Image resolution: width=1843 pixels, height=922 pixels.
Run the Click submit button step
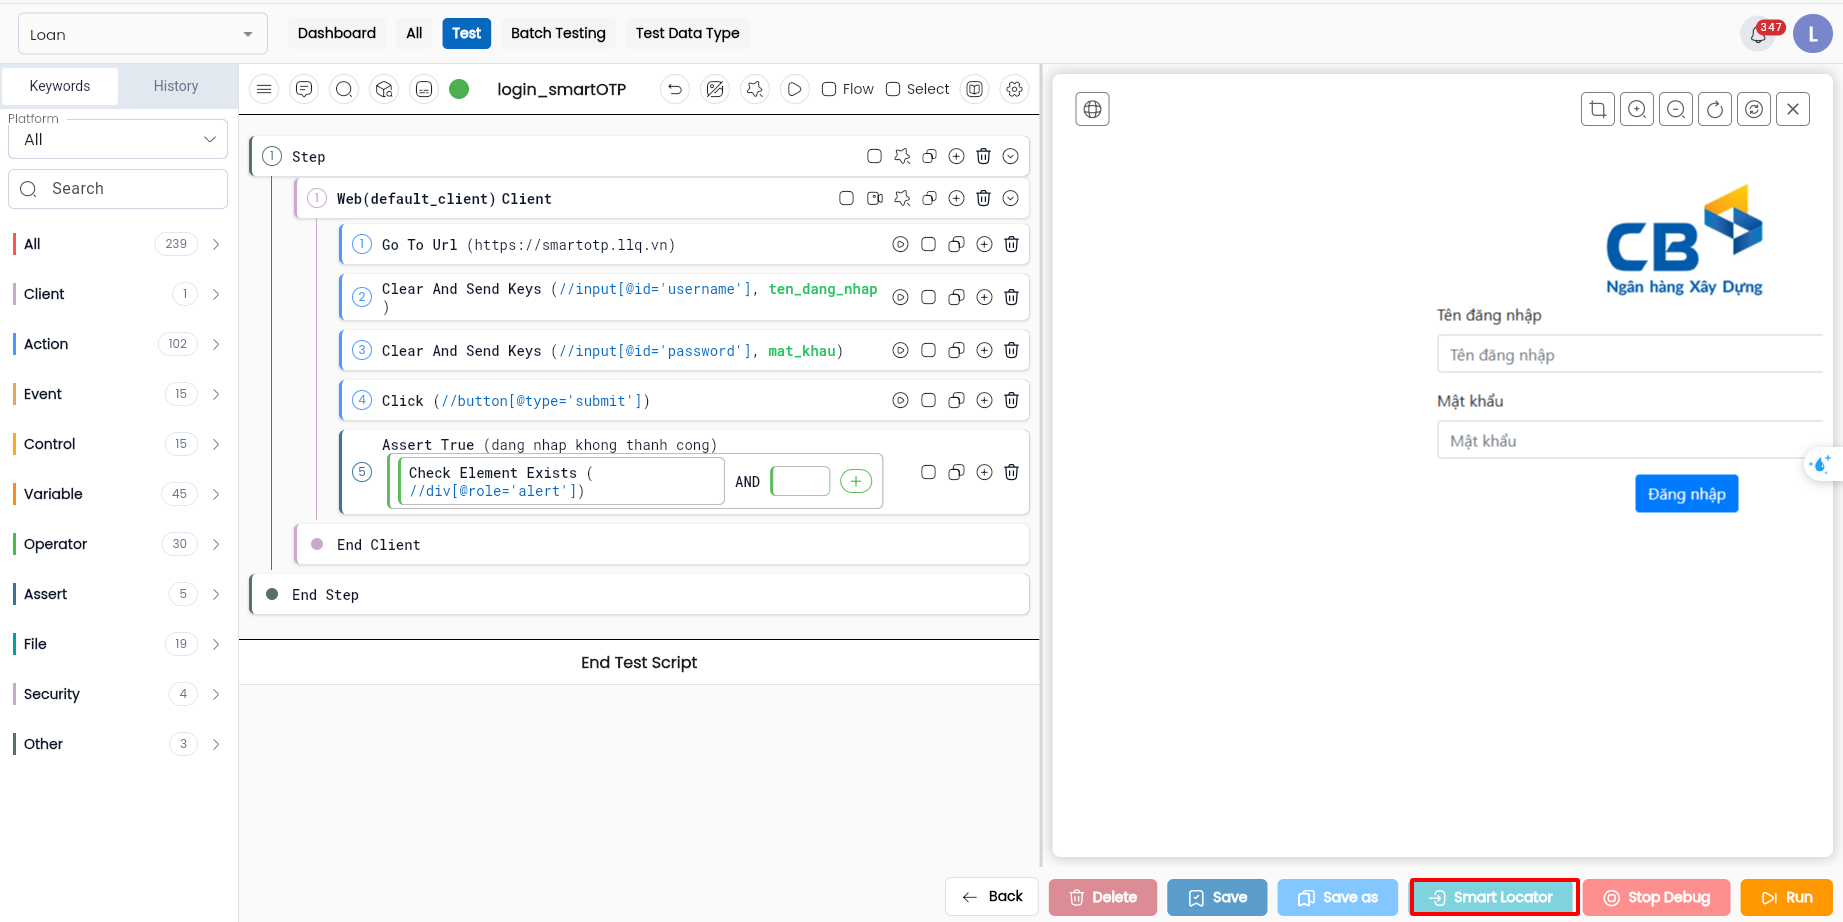click(900, 400)
